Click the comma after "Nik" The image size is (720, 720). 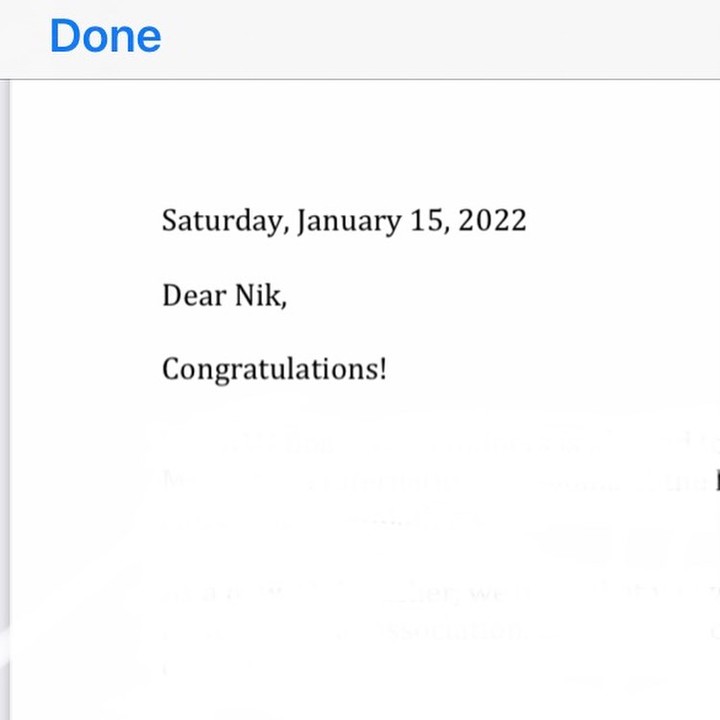(284, 302)
